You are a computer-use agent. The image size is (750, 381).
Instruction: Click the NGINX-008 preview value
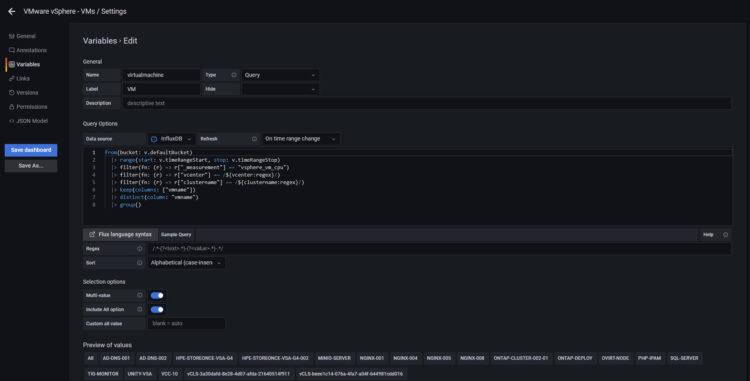(x=472, y=358)
